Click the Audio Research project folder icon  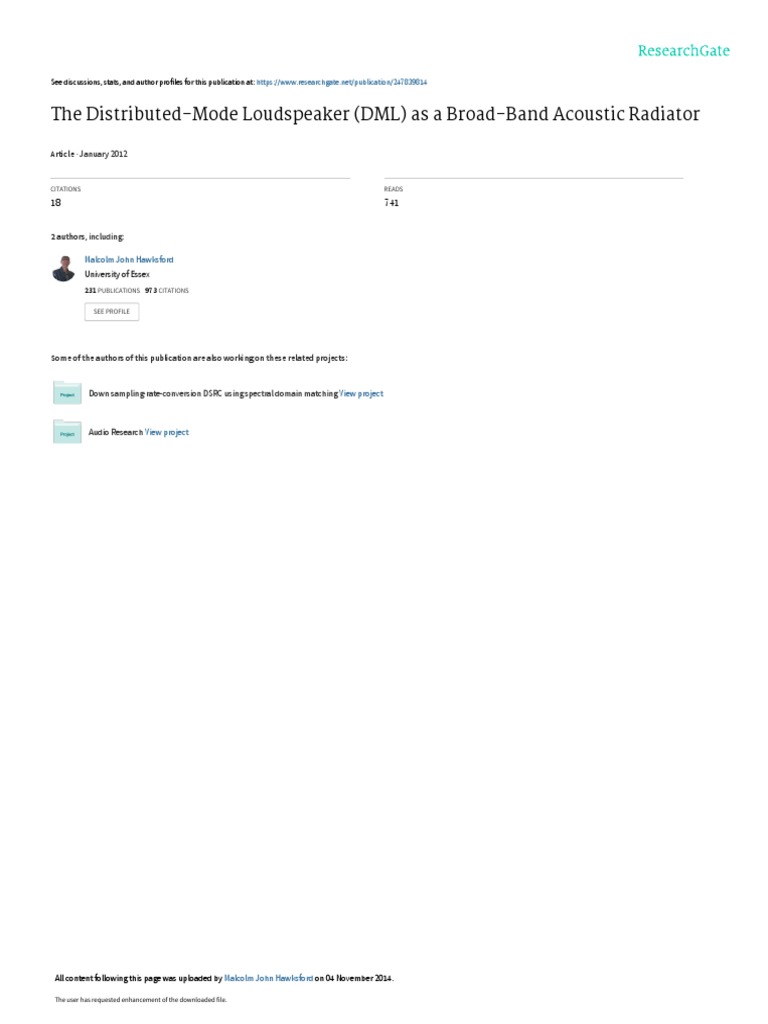click(67, 432)
